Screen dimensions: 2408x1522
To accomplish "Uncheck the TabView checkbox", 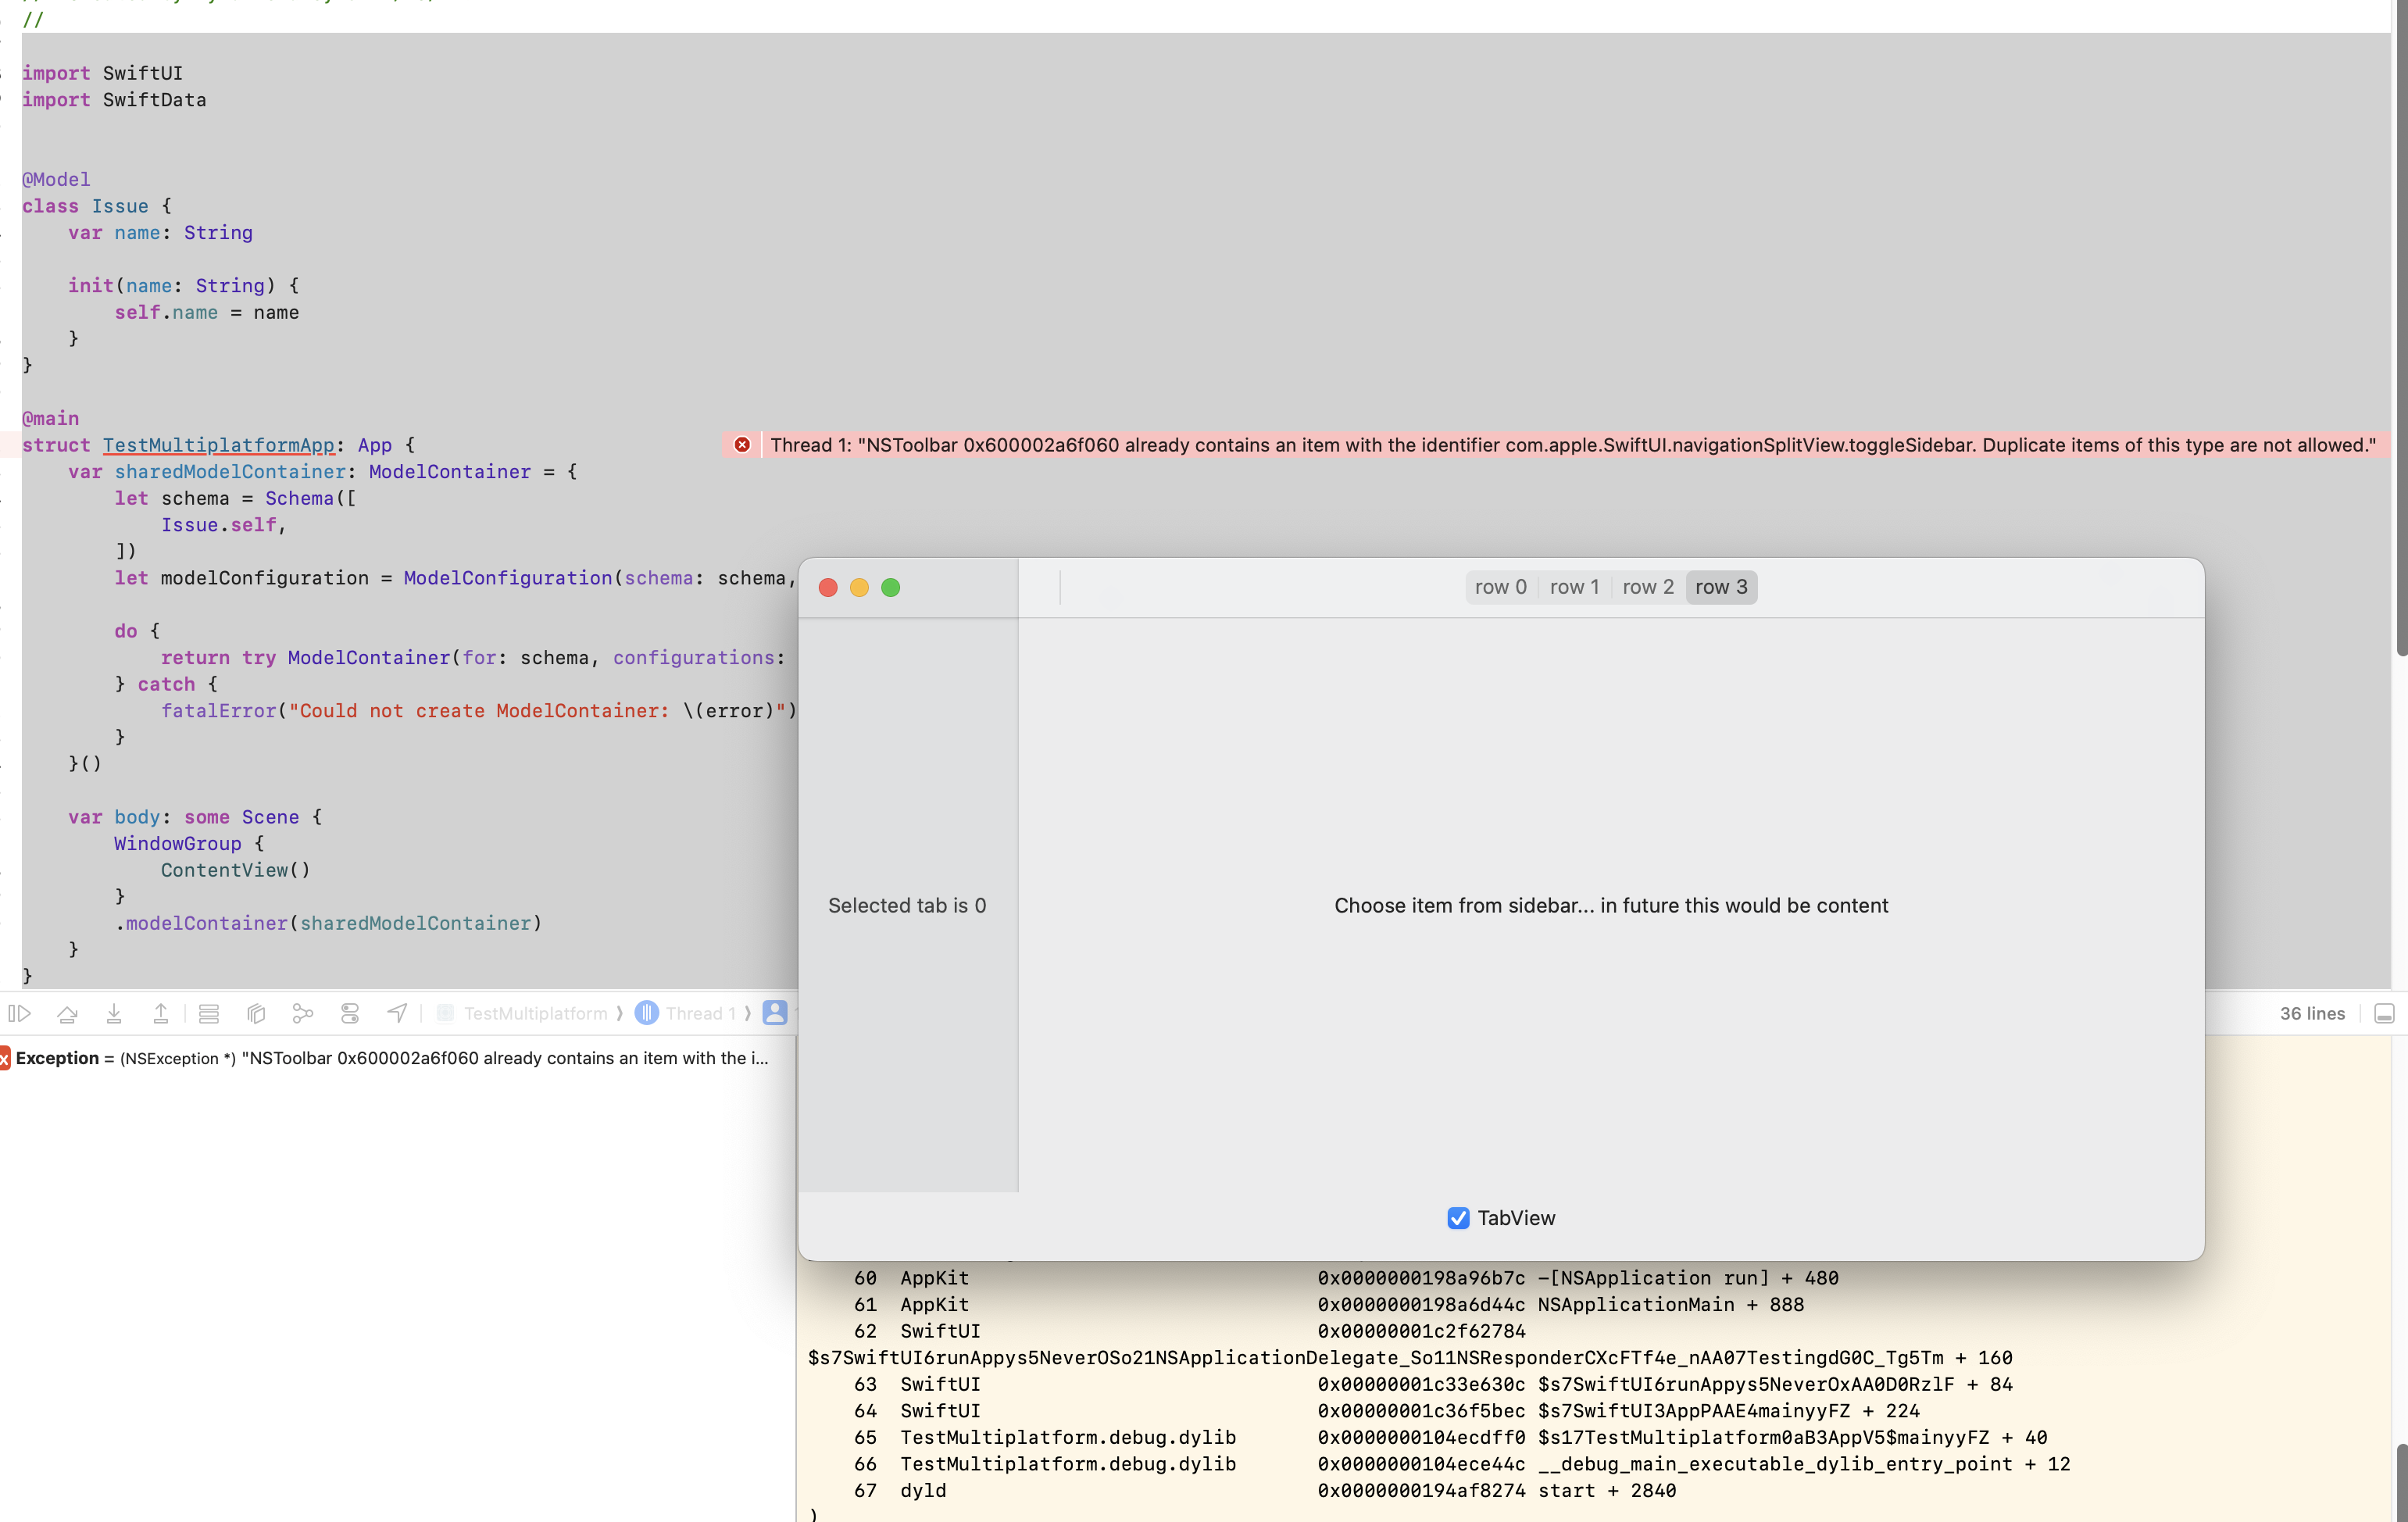I will pos(1457,1218).
